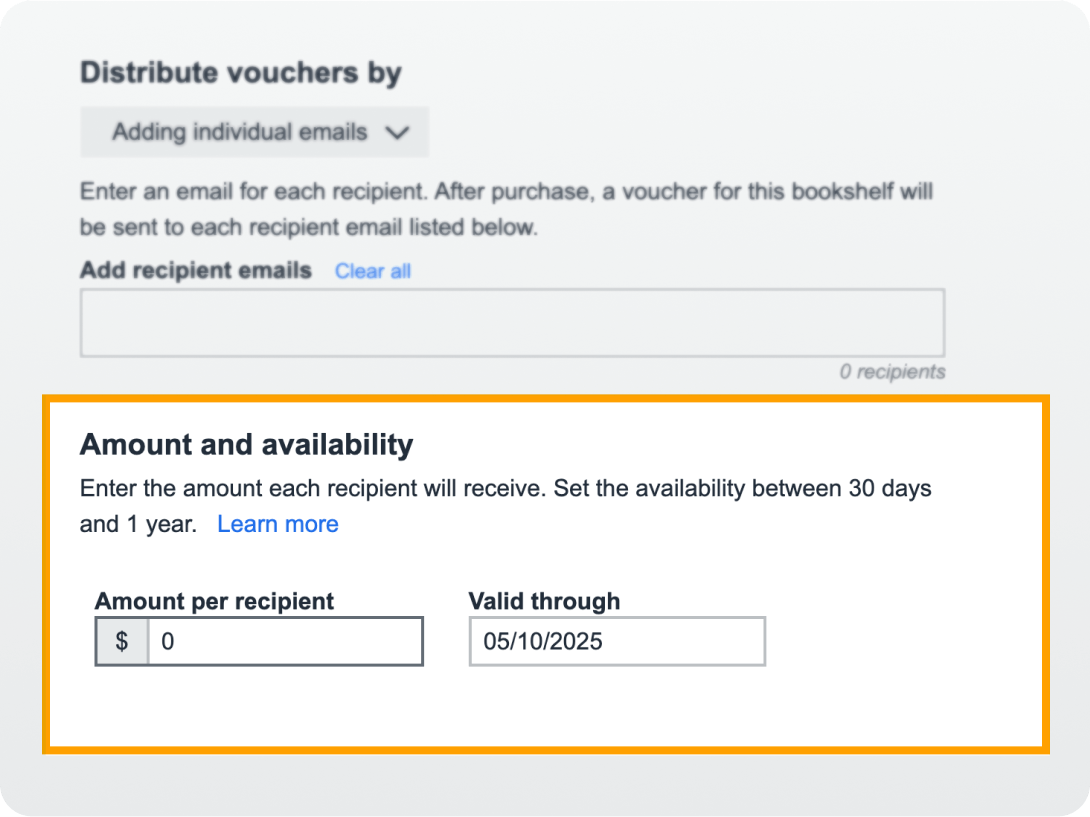The height and width of the screenshot is (817, 1090).
Task: Click the "Clear all" link
Action: tap(372, 271)
